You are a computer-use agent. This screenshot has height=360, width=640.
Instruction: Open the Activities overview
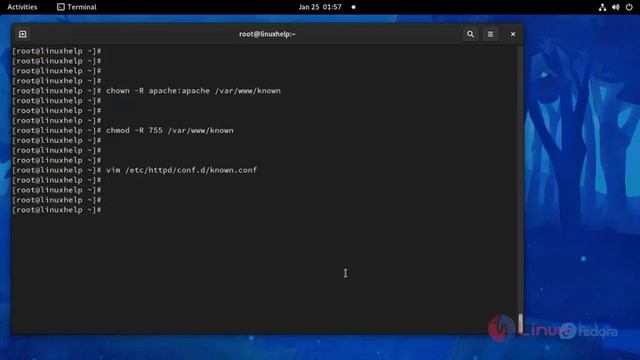(x=22, y=7)
